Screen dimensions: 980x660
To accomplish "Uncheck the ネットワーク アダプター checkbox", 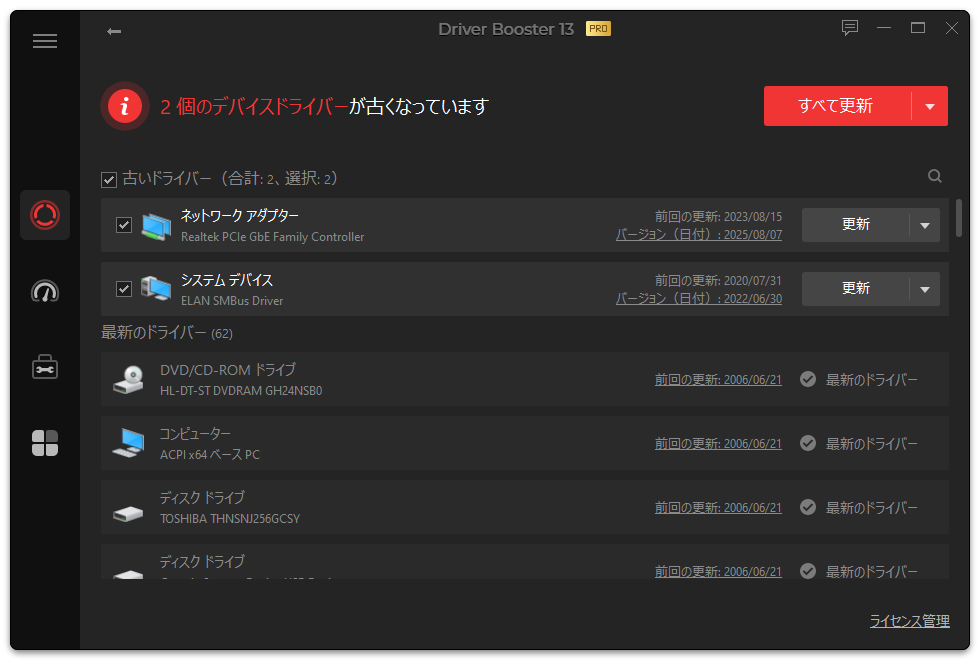I will [124, 225].
